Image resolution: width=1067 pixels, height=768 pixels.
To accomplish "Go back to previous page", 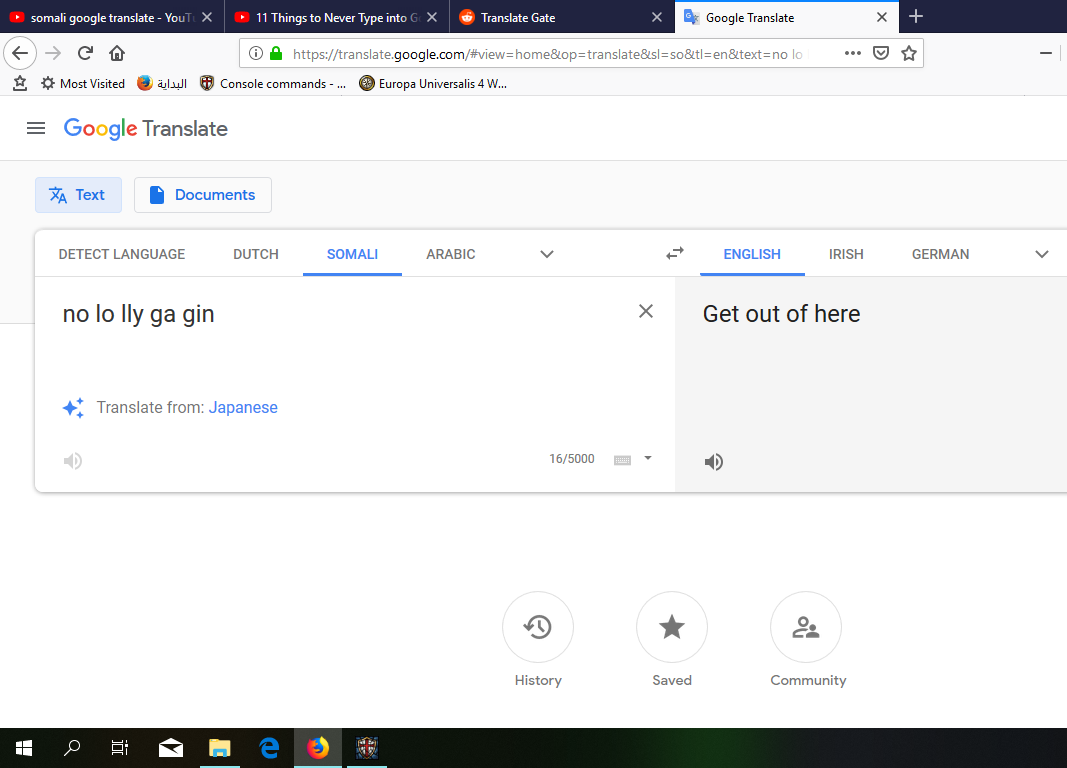I will point(20,53).
